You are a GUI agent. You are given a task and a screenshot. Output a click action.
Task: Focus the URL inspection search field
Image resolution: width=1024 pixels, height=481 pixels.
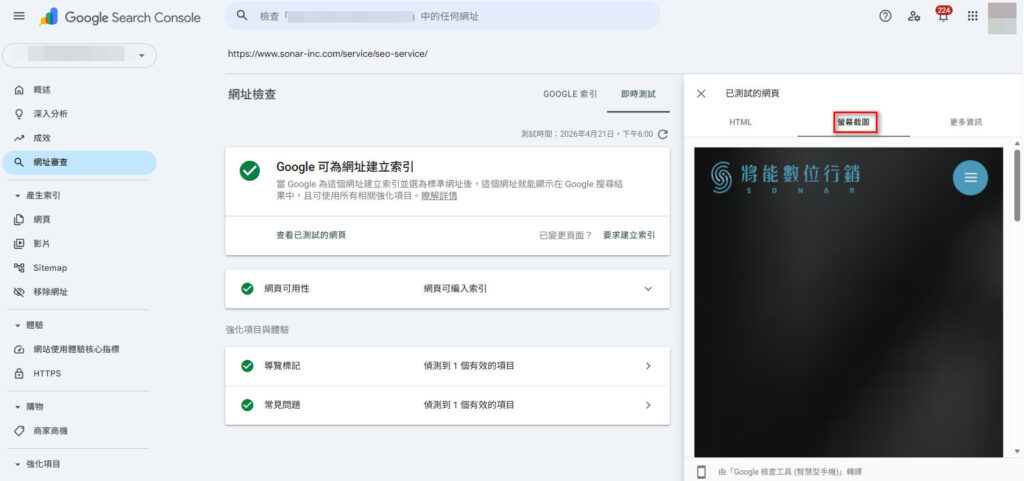point(443,16)
